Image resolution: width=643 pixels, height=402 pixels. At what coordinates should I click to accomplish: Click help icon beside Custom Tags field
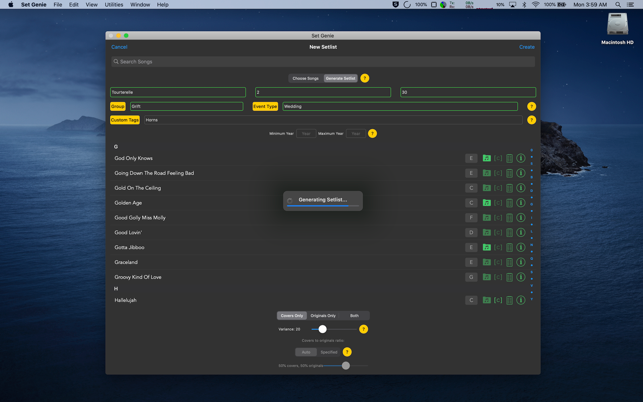531,120
